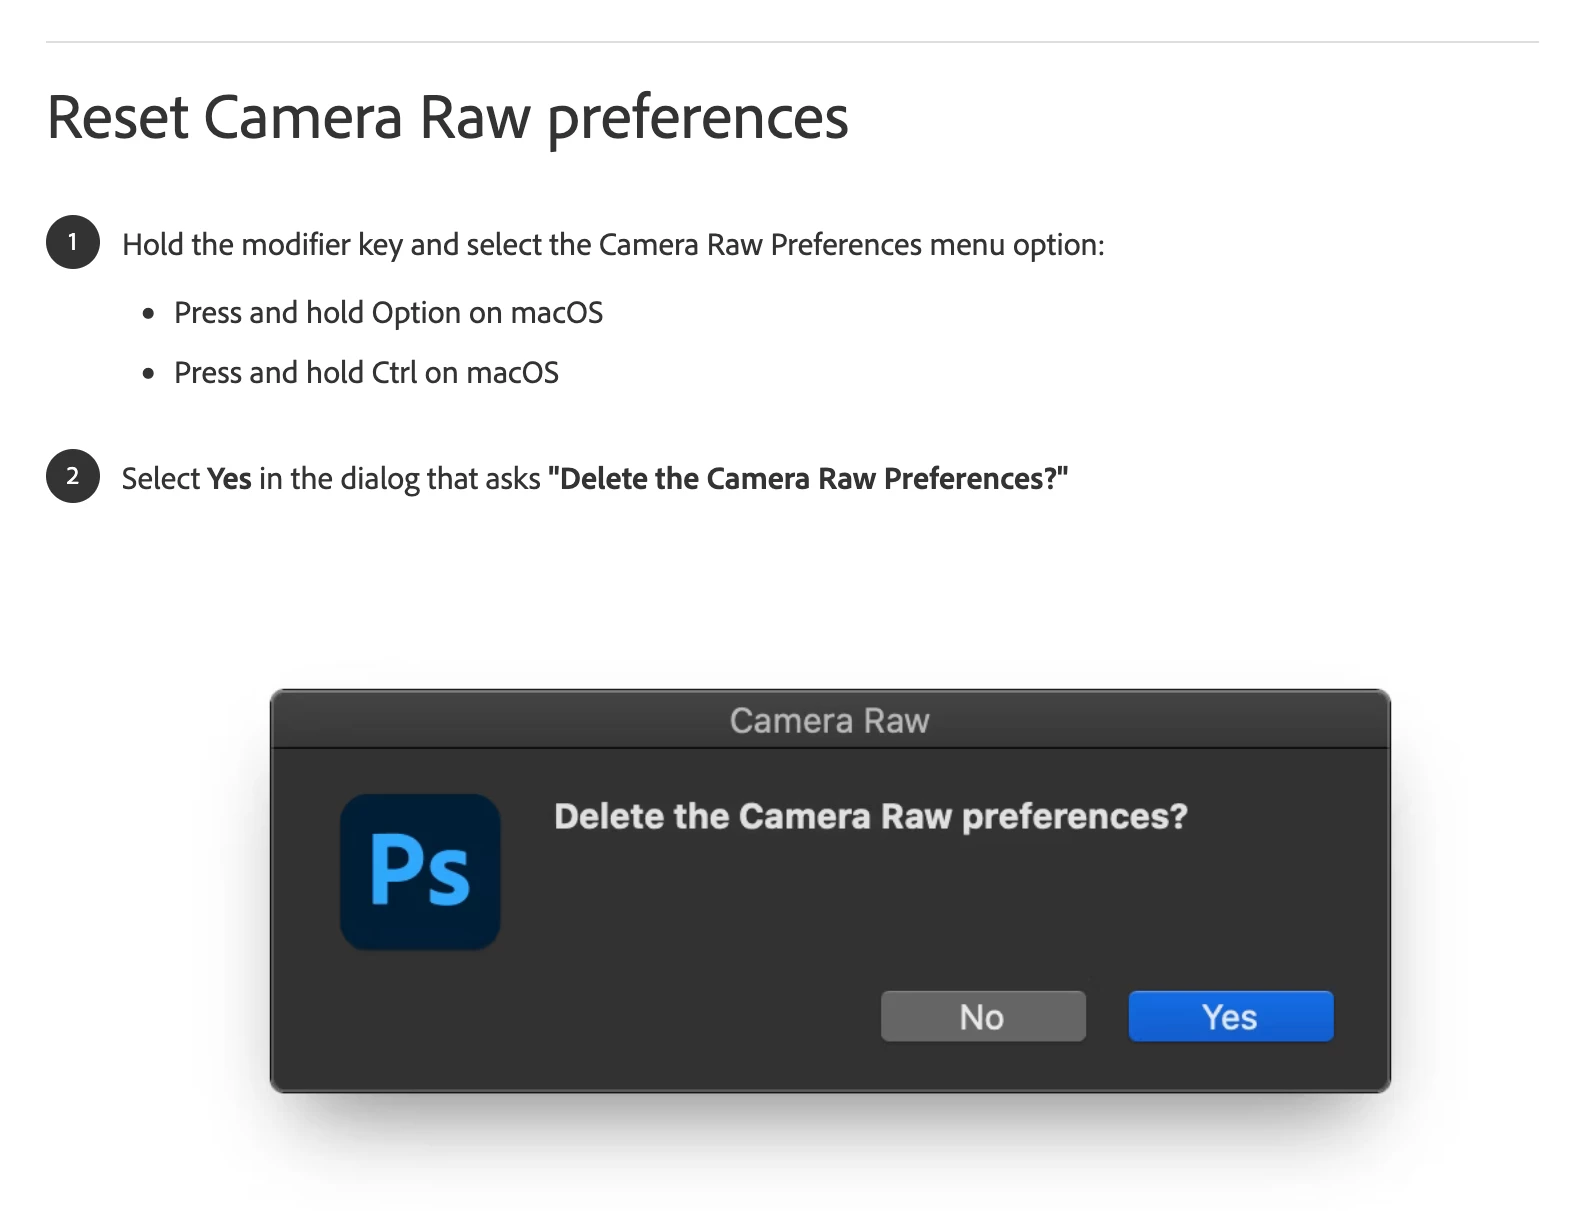
Task: Click the word Option in the first bullet
Action: click(416, 313)
